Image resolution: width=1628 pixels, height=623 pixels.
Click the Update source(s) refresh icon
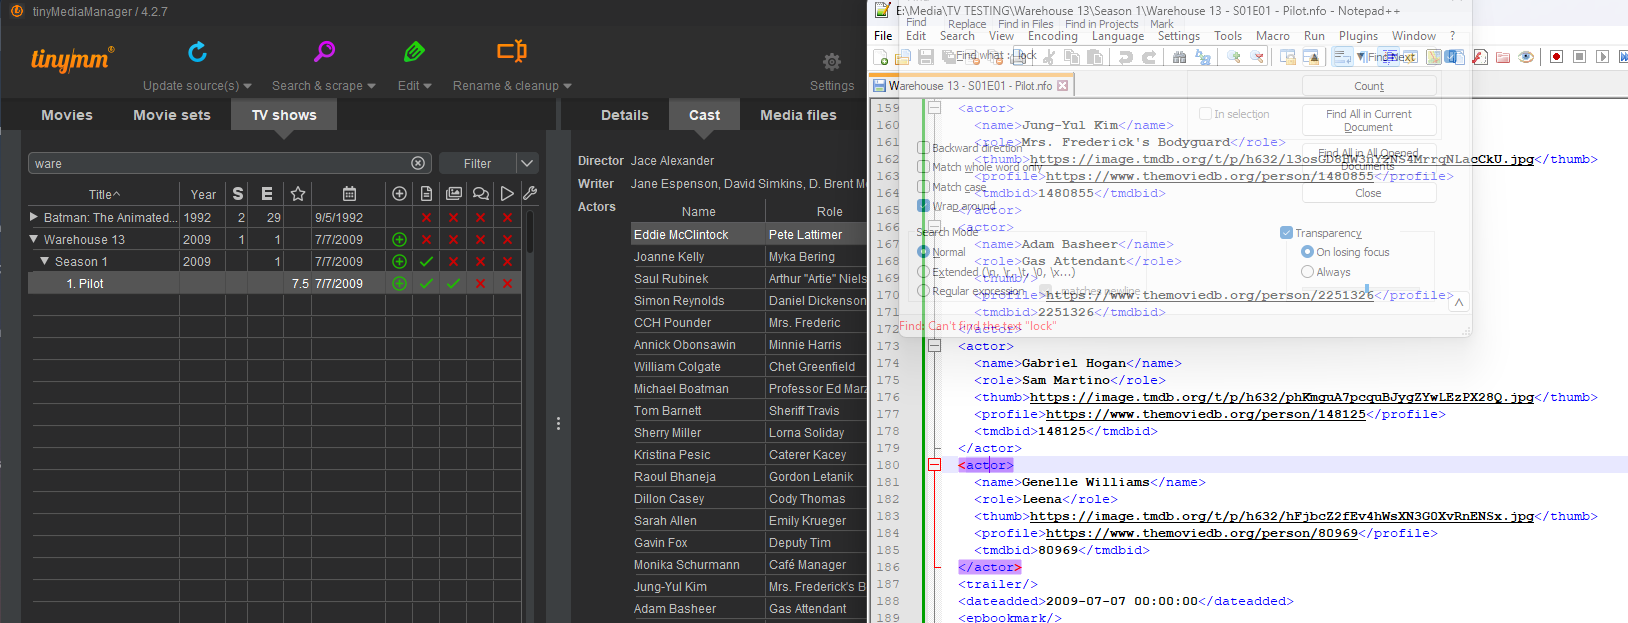point(197,52)
